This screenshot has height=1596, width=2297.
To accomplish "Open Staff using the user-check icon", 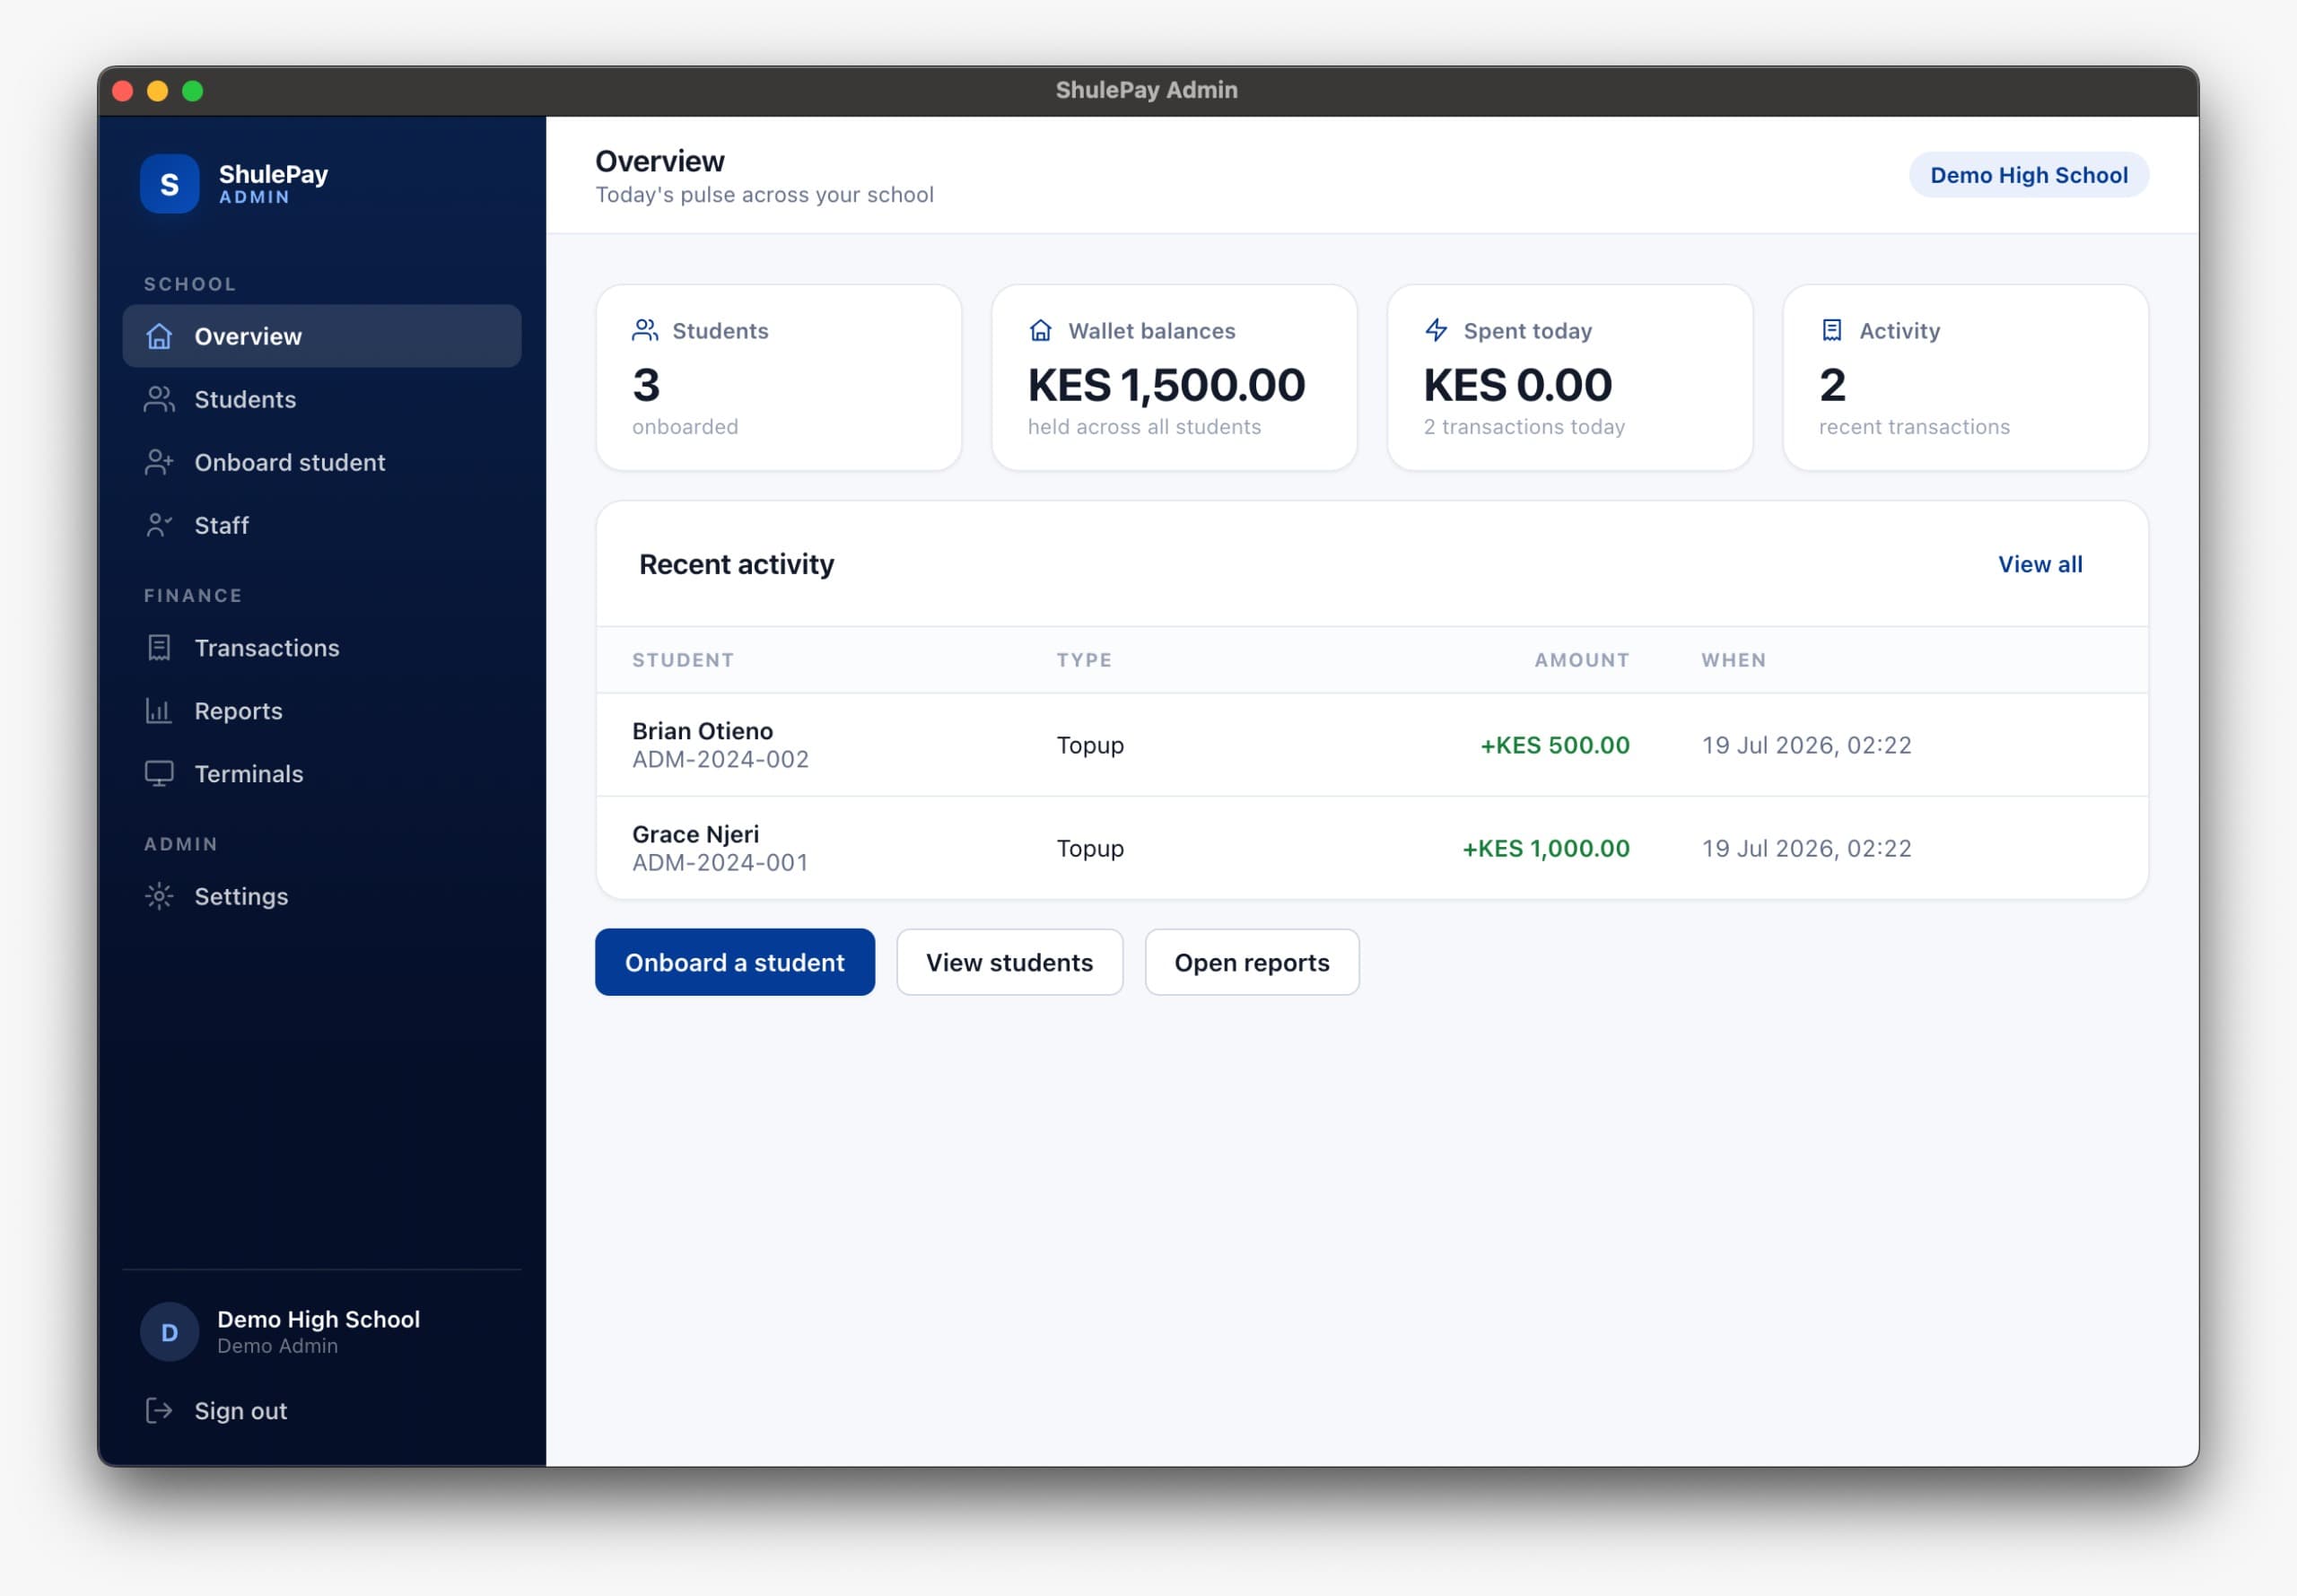I will pyautogui.click(x=159, y=525).
